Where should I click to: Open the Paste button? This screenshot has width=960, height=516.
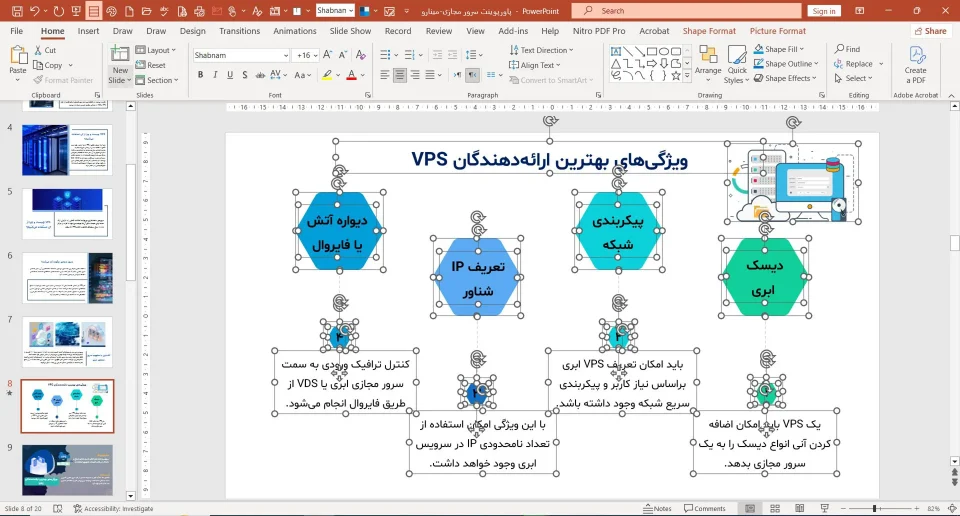pyautogui.click(x=18, y=64)
